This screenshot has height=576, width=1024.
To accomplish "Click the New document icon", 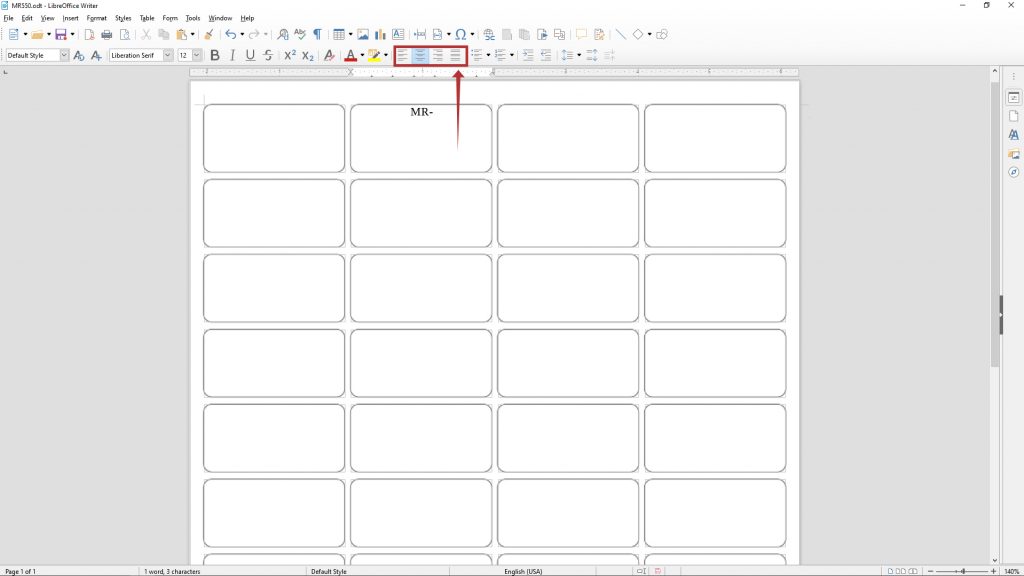I will (x=13, y=35).
